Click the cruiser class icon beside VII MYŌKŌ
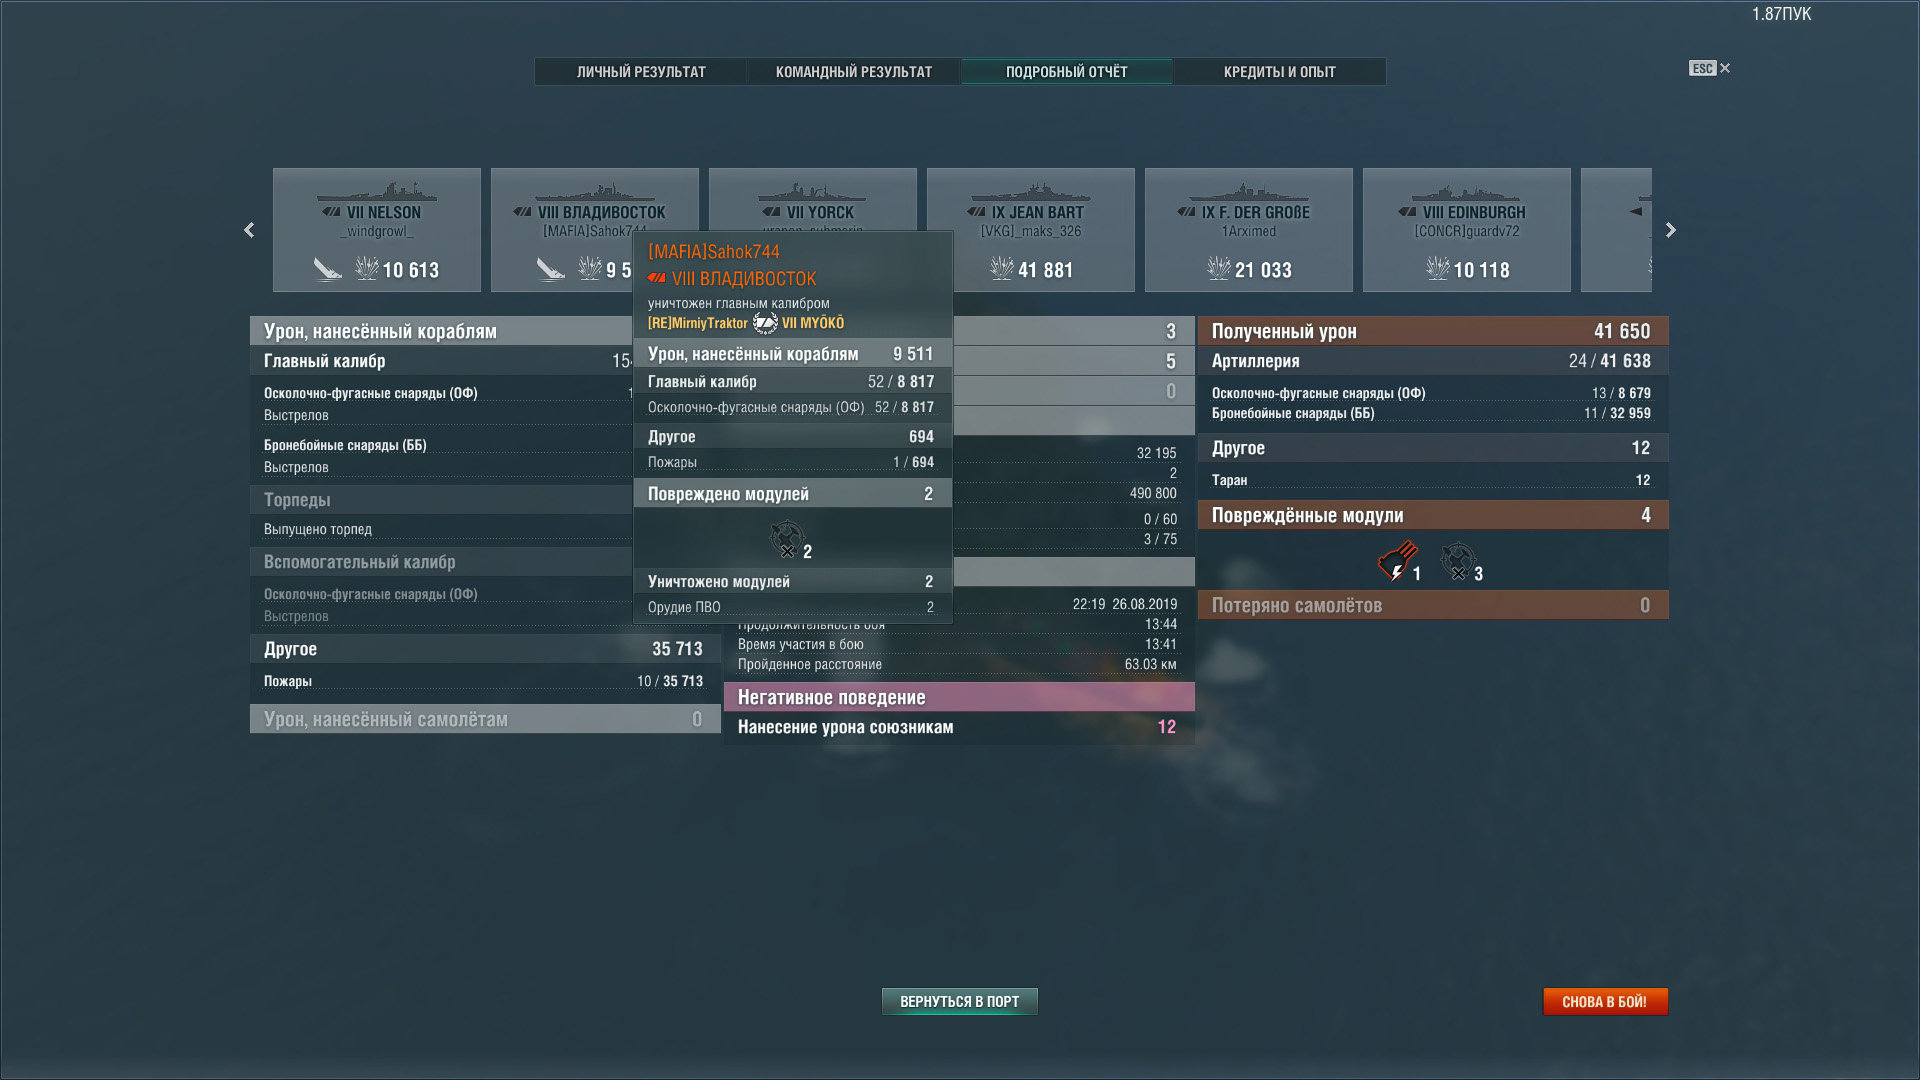 point(765,323)
